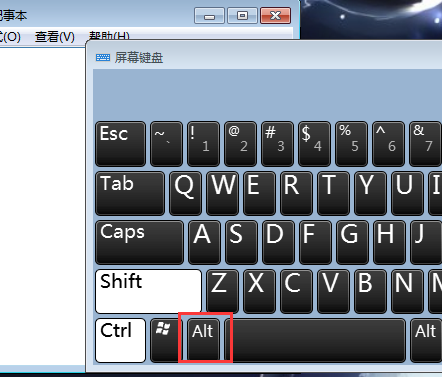442x377 pixels.
Task: Click the 3 / # key
Action: pos(277,144)
